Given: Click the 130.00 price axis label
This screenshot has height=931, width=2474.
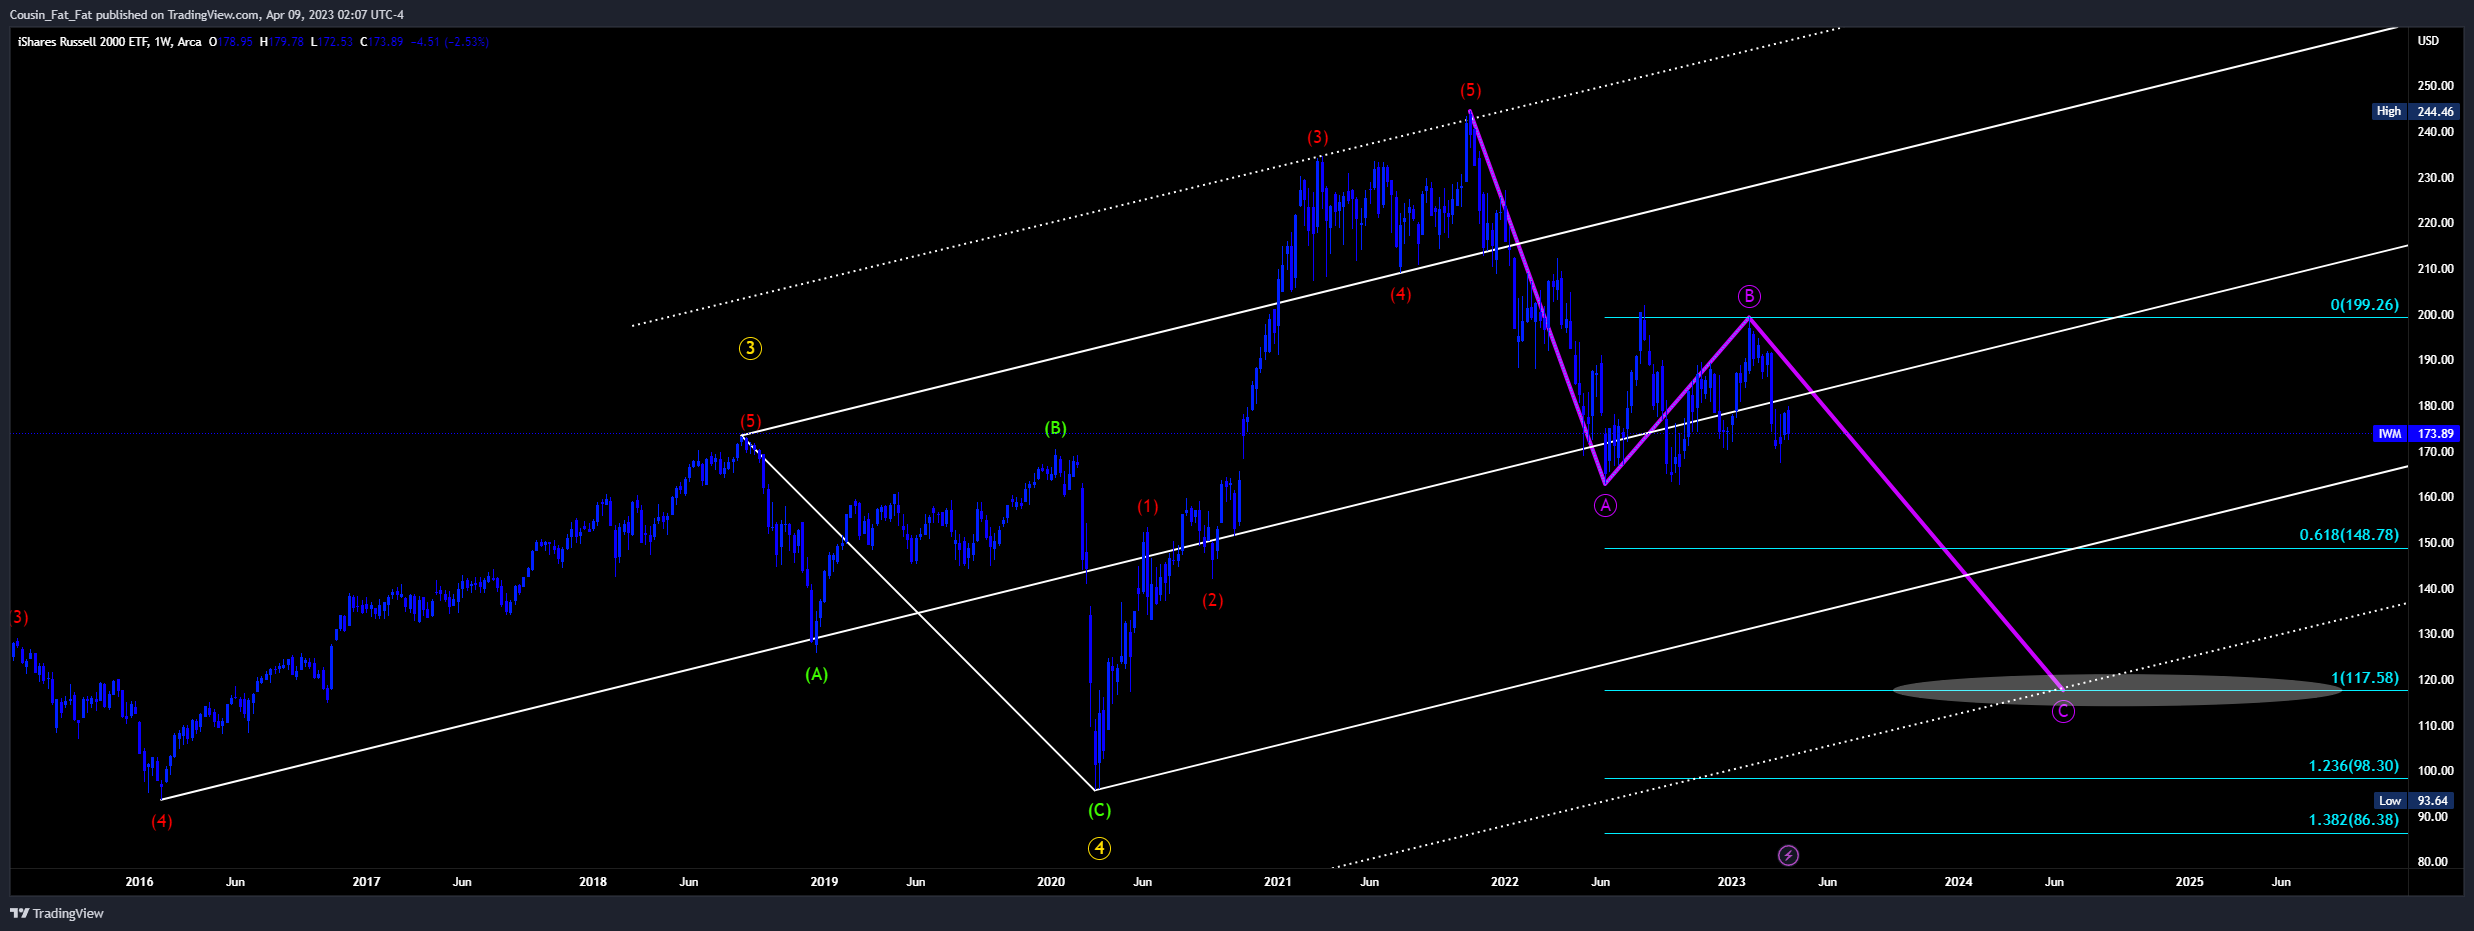Looking at the screenshot, I should coord(2435,634).
